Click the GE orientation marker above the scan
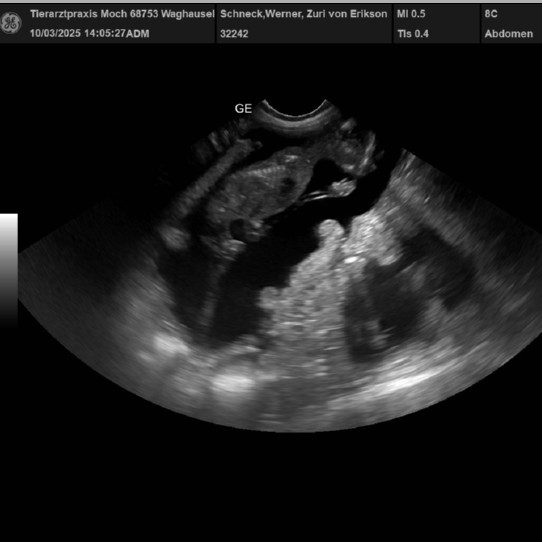This screenshot has height=542, width=542. [x=243, y=109]
